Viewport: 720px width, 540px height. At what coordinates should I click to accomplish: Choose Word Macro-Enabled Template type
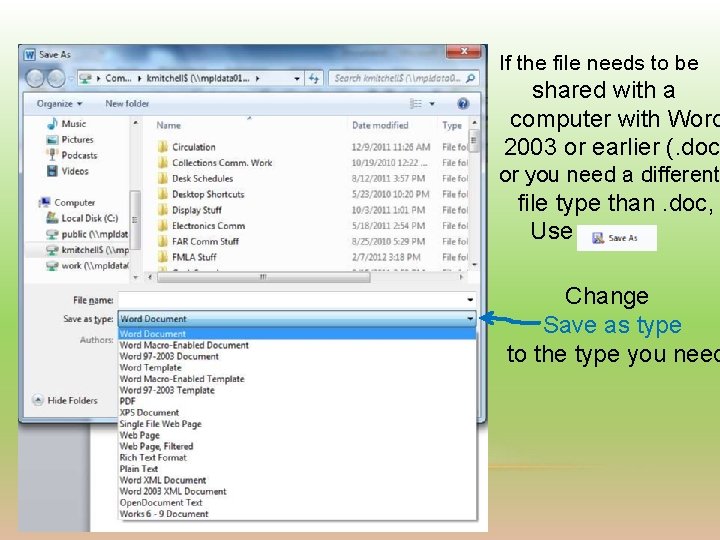pos(297,379)
